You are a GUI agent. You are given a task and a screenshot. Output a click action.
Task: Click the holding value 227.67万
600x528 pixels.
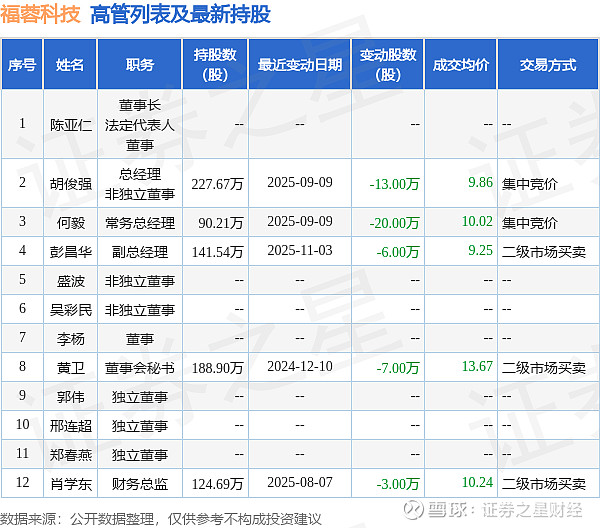pos(217,184)
